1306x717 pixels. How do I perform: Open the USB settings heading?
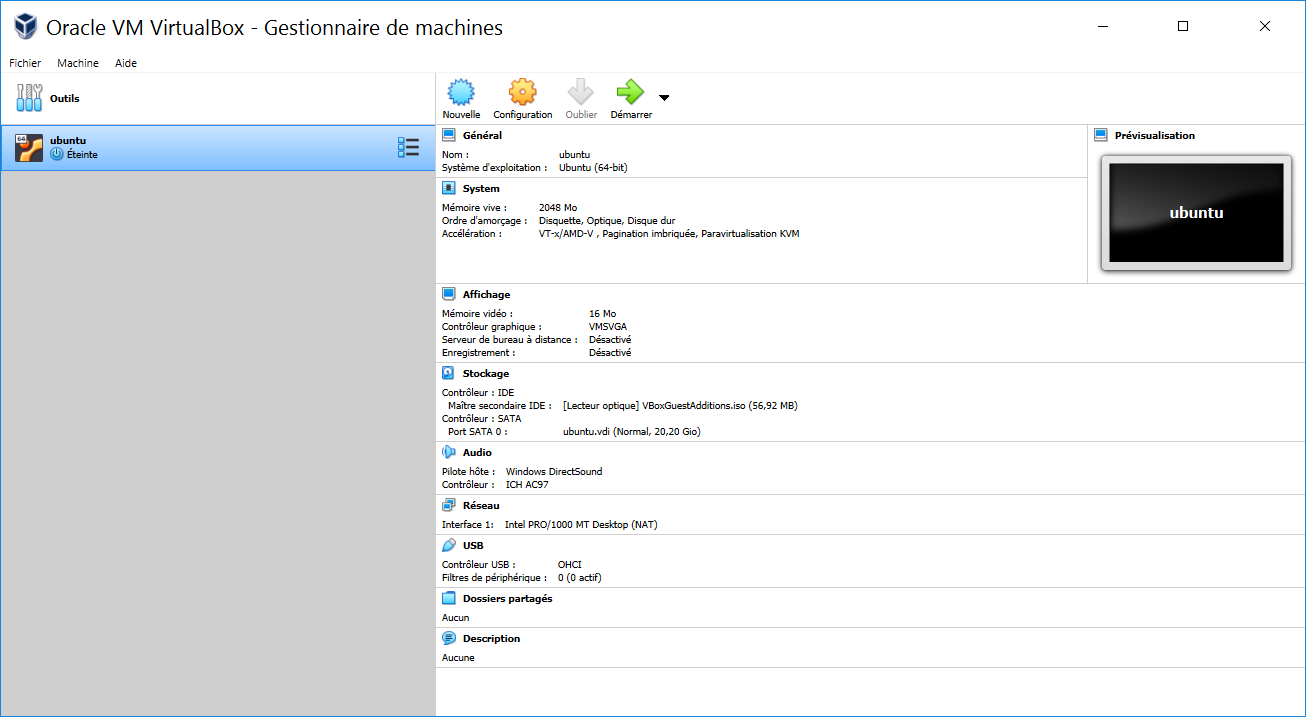click(x=473, y=545)
